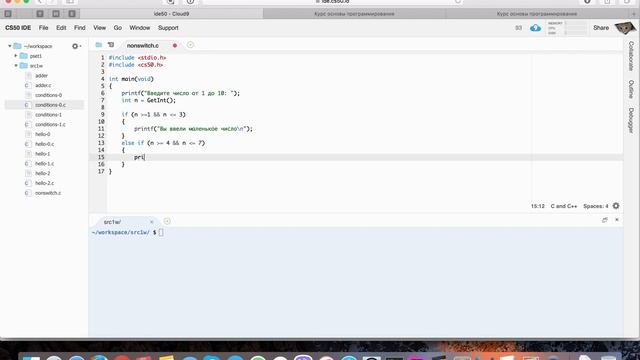
Task: Select the src1w folder
Action: tap(36, 66)
